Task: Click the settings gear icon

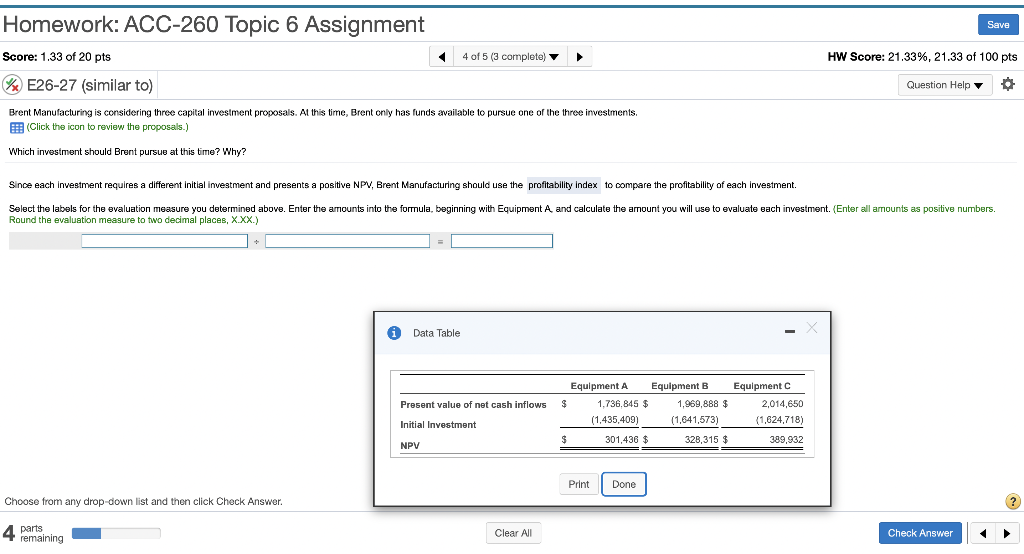Action: click(x=1008, y=84)
